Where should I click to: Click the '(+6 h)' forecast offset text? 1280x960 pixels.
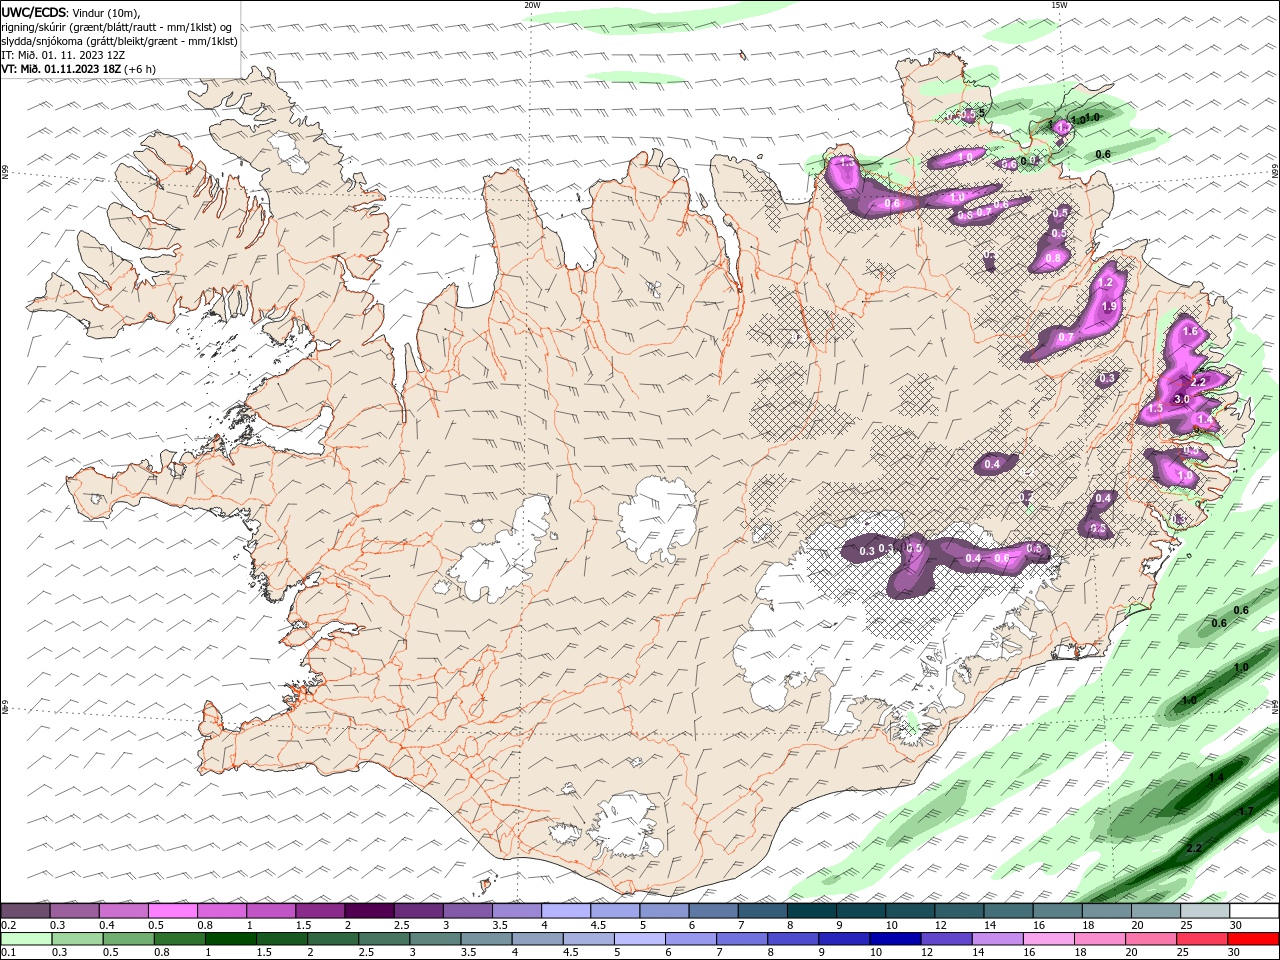pyautogui.click(x=141, y=69)
